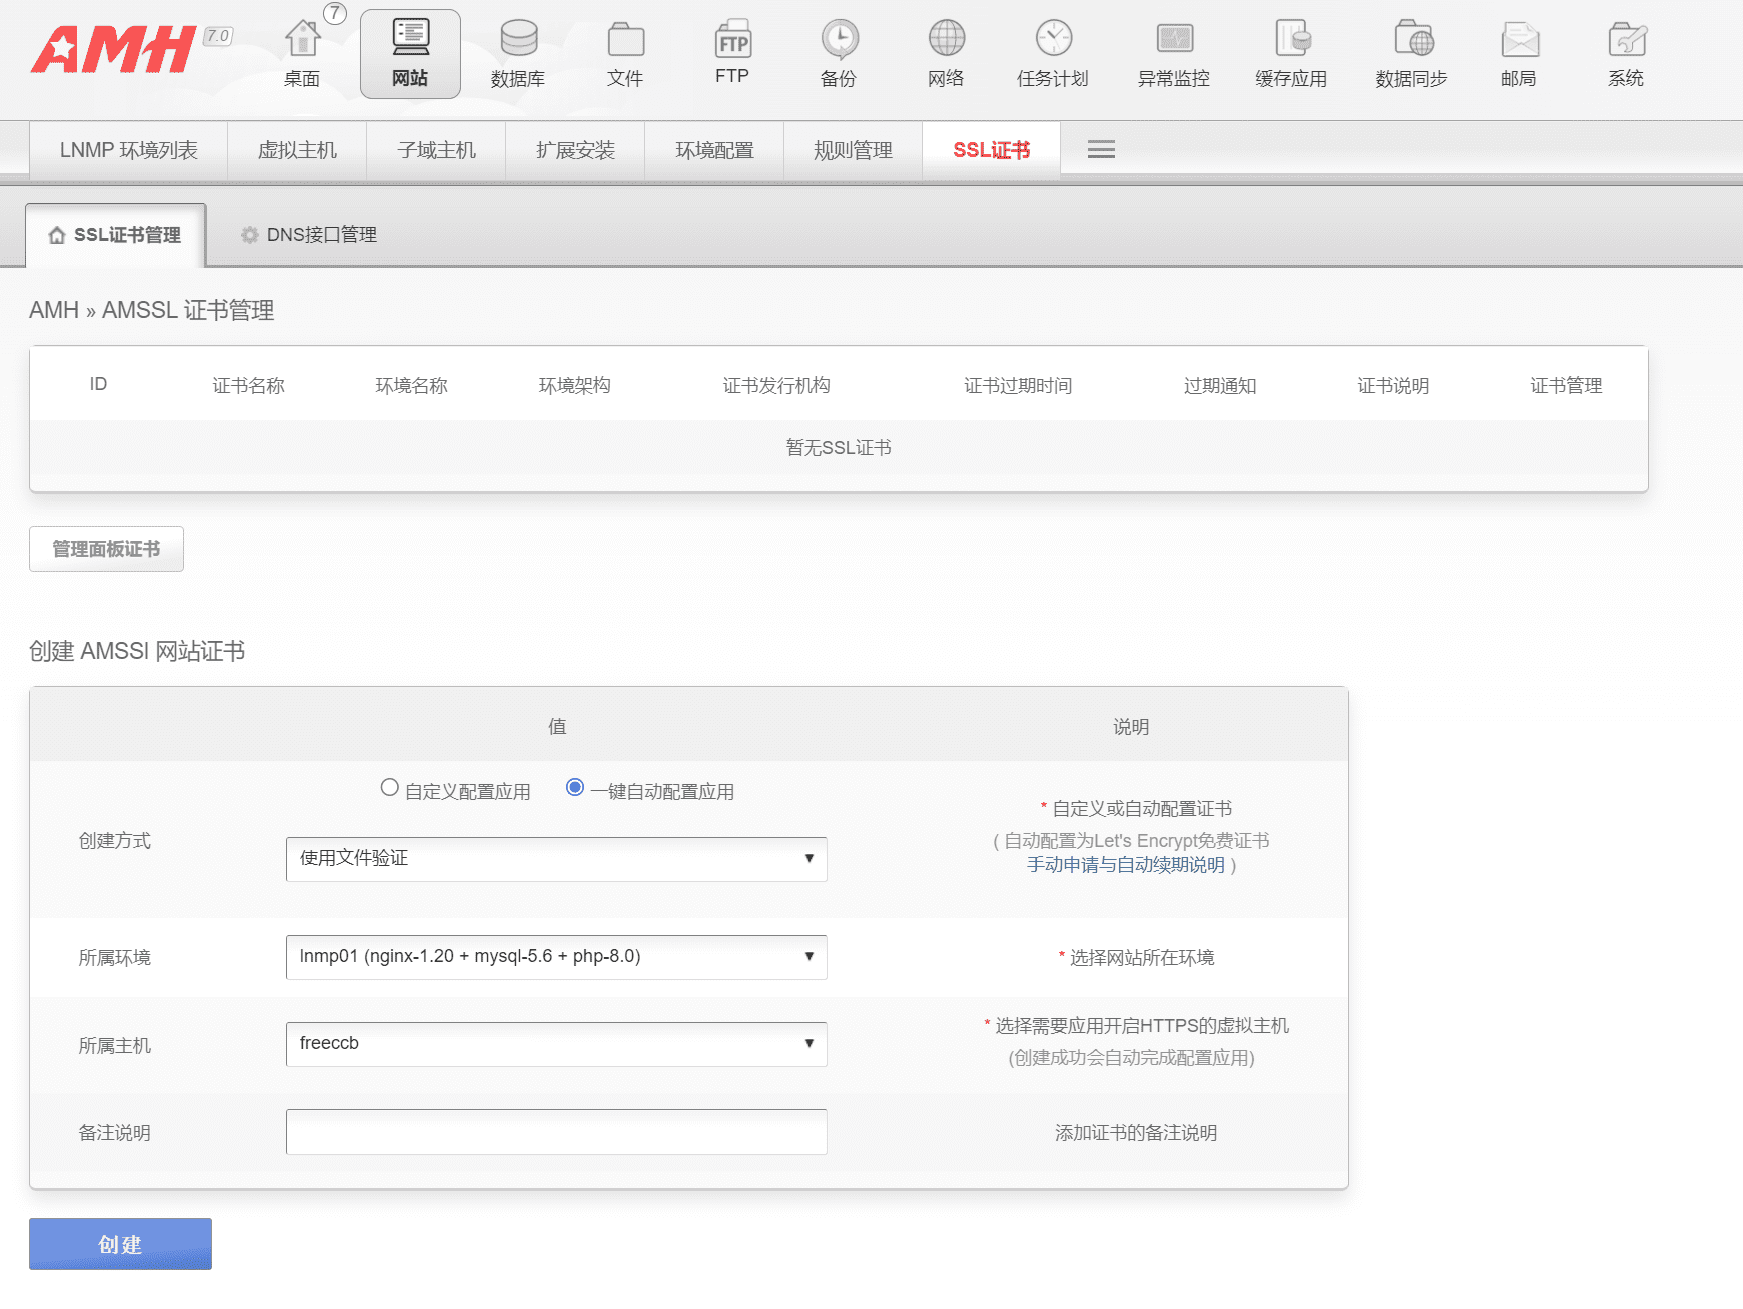Click the 管理面板证书 button
1743x1309 pixels.
(x=106, y=548)
